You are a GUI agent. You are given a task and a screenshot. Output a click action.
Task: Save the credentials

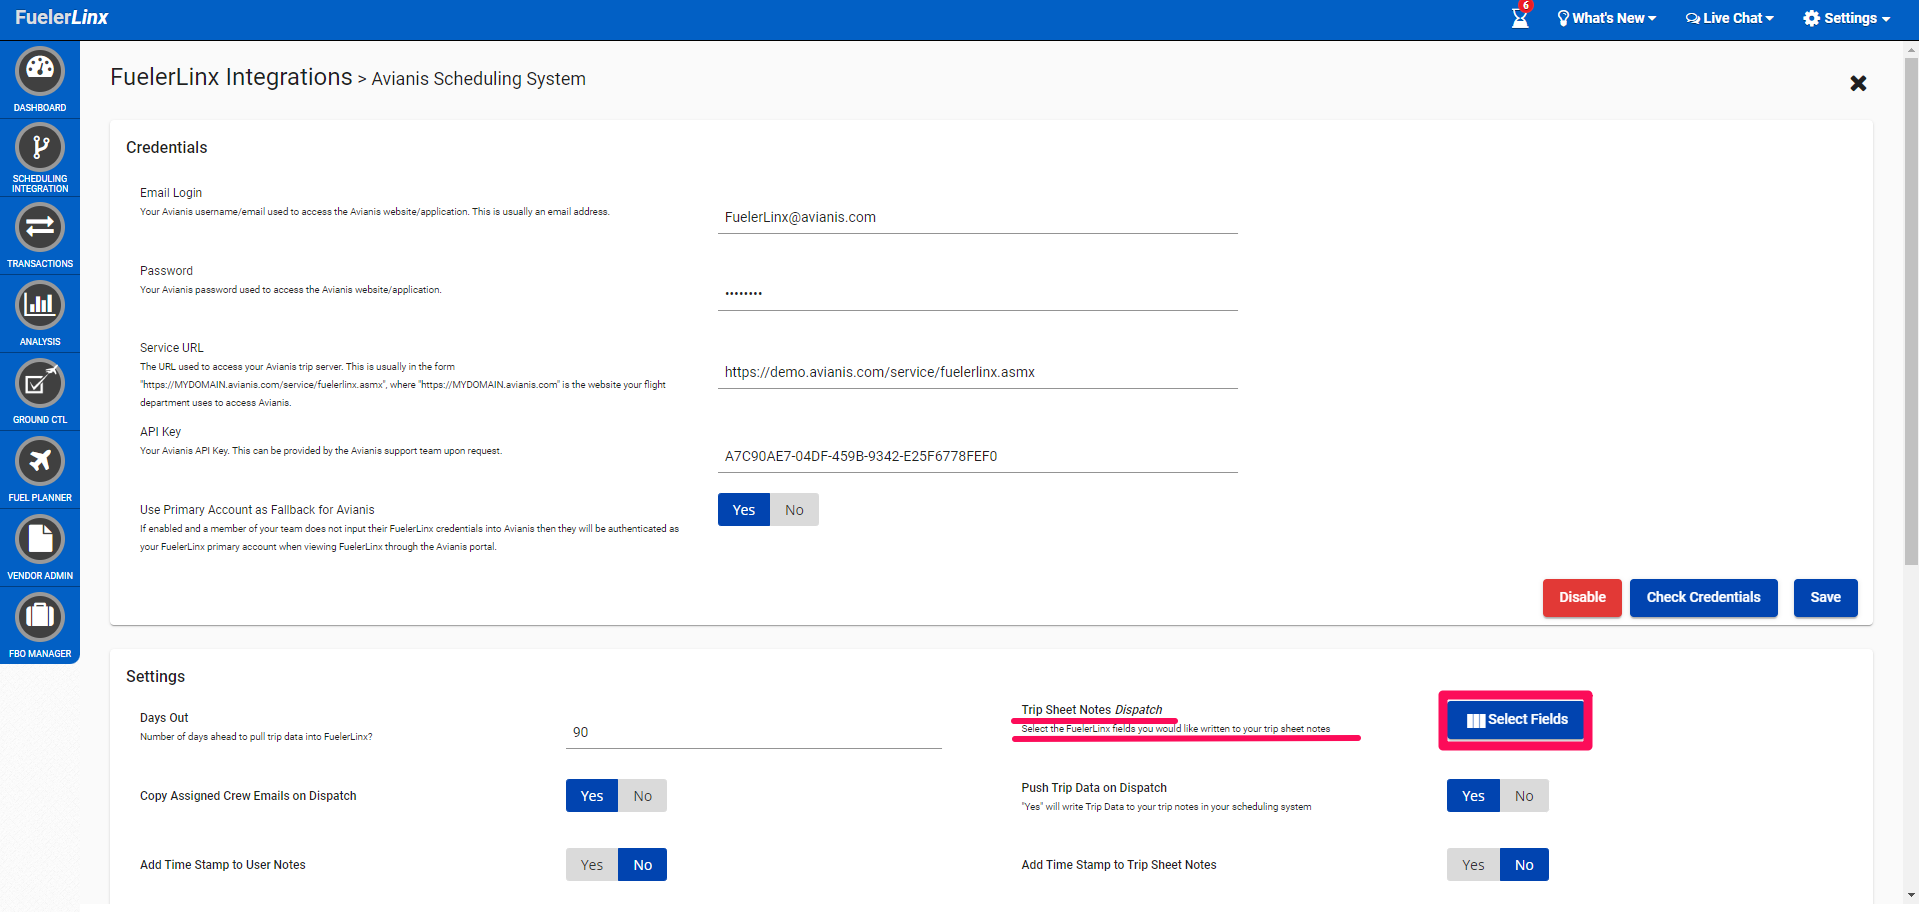(x=1825, y=598)
